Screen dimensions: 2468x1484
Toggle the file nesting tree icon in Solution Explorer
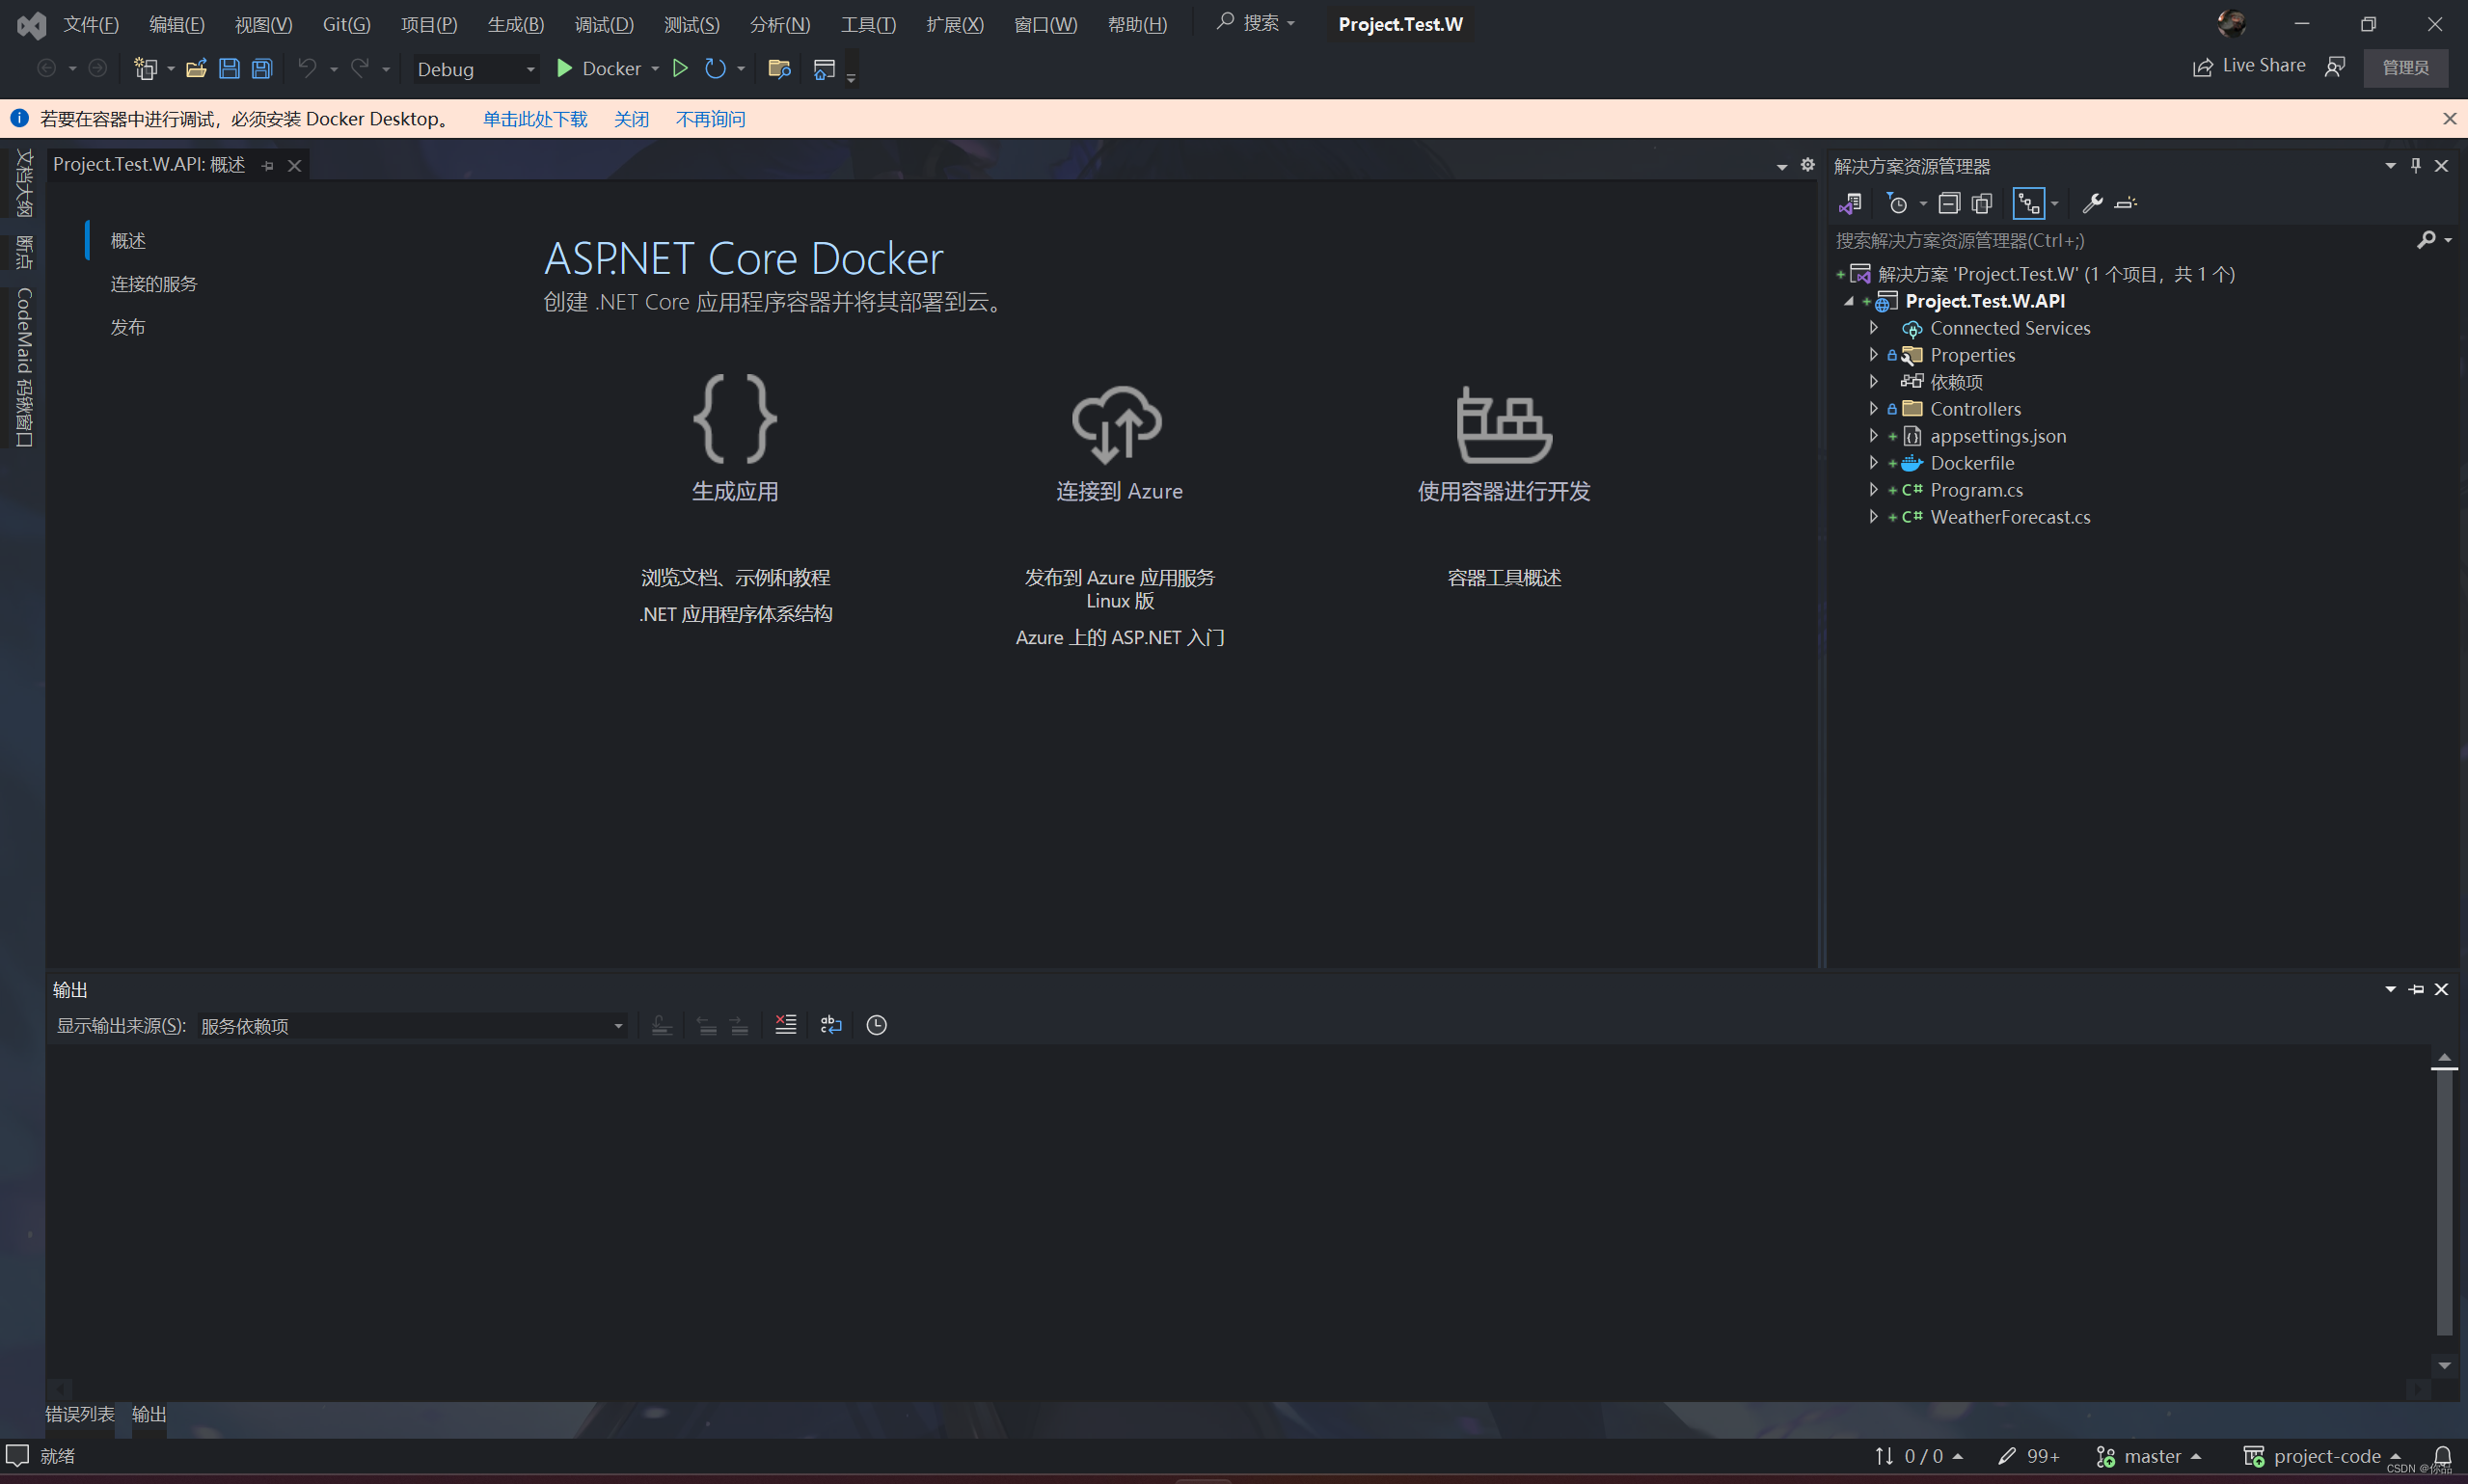2029,204
